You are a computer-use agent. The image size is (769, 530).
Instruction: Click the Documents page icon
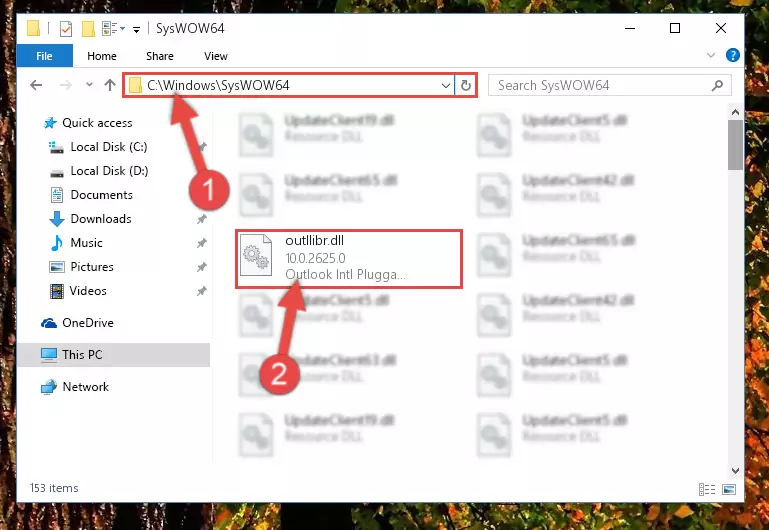[x=57, y=195]
